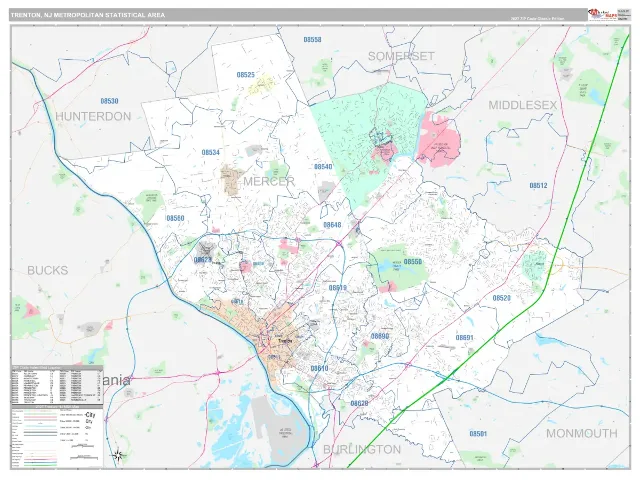Select the 08540 ZIP code label
Viewport: 640px width, 480px height.
[323, 167]
